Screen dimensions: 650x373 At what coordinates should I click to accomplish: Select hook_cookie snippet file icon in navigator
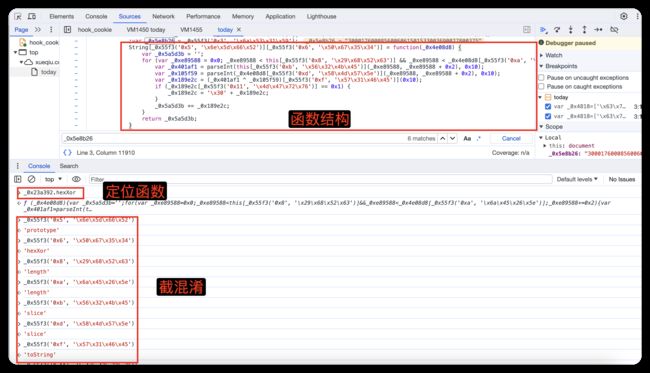pyautogui.click(x=23, y=42)
